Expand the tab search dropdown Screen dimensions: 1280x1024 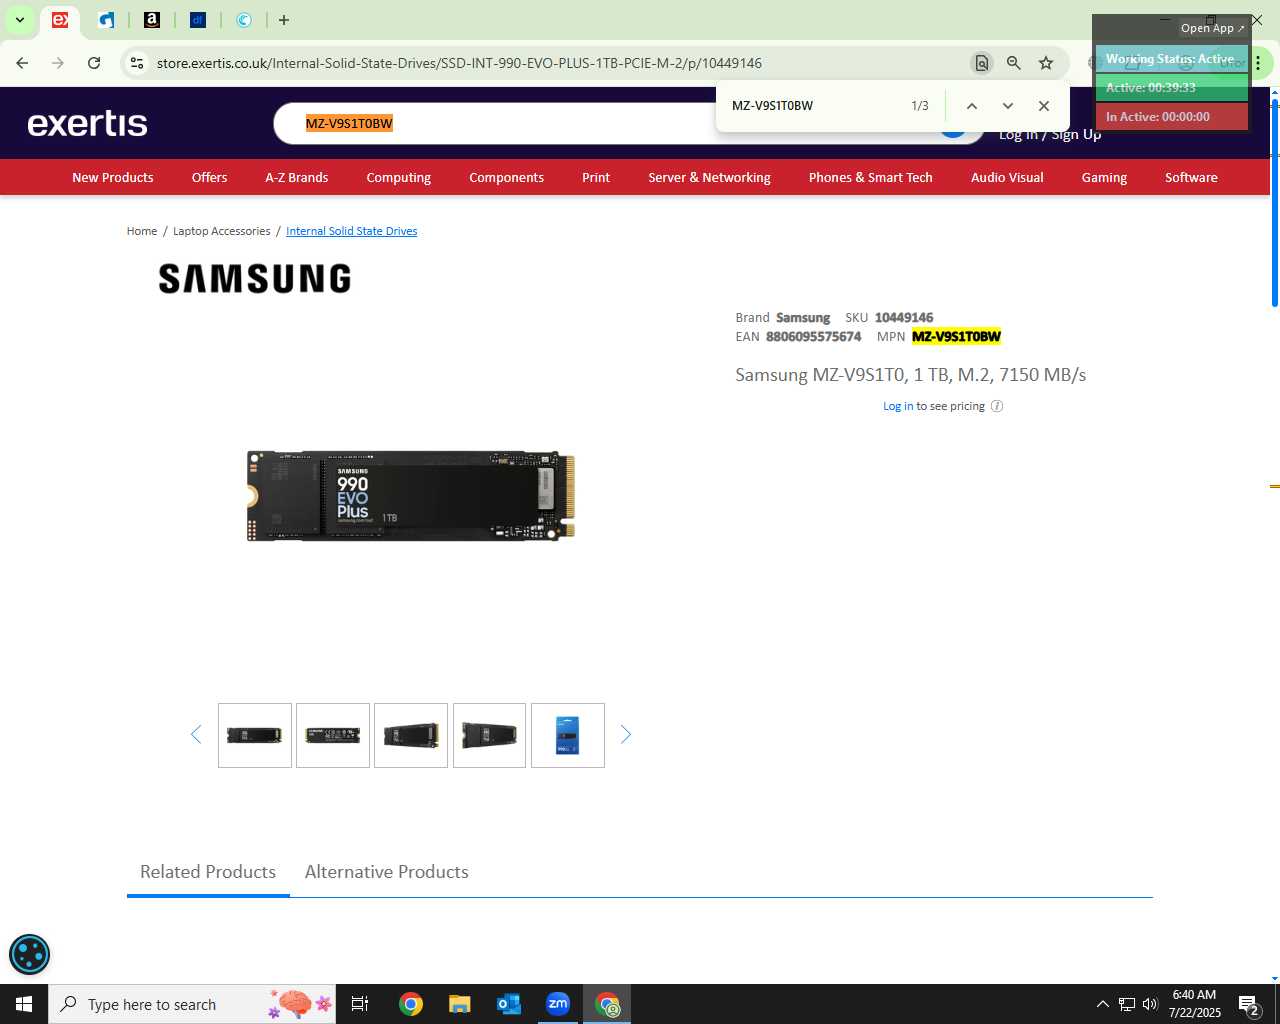[x=19, y=20]
